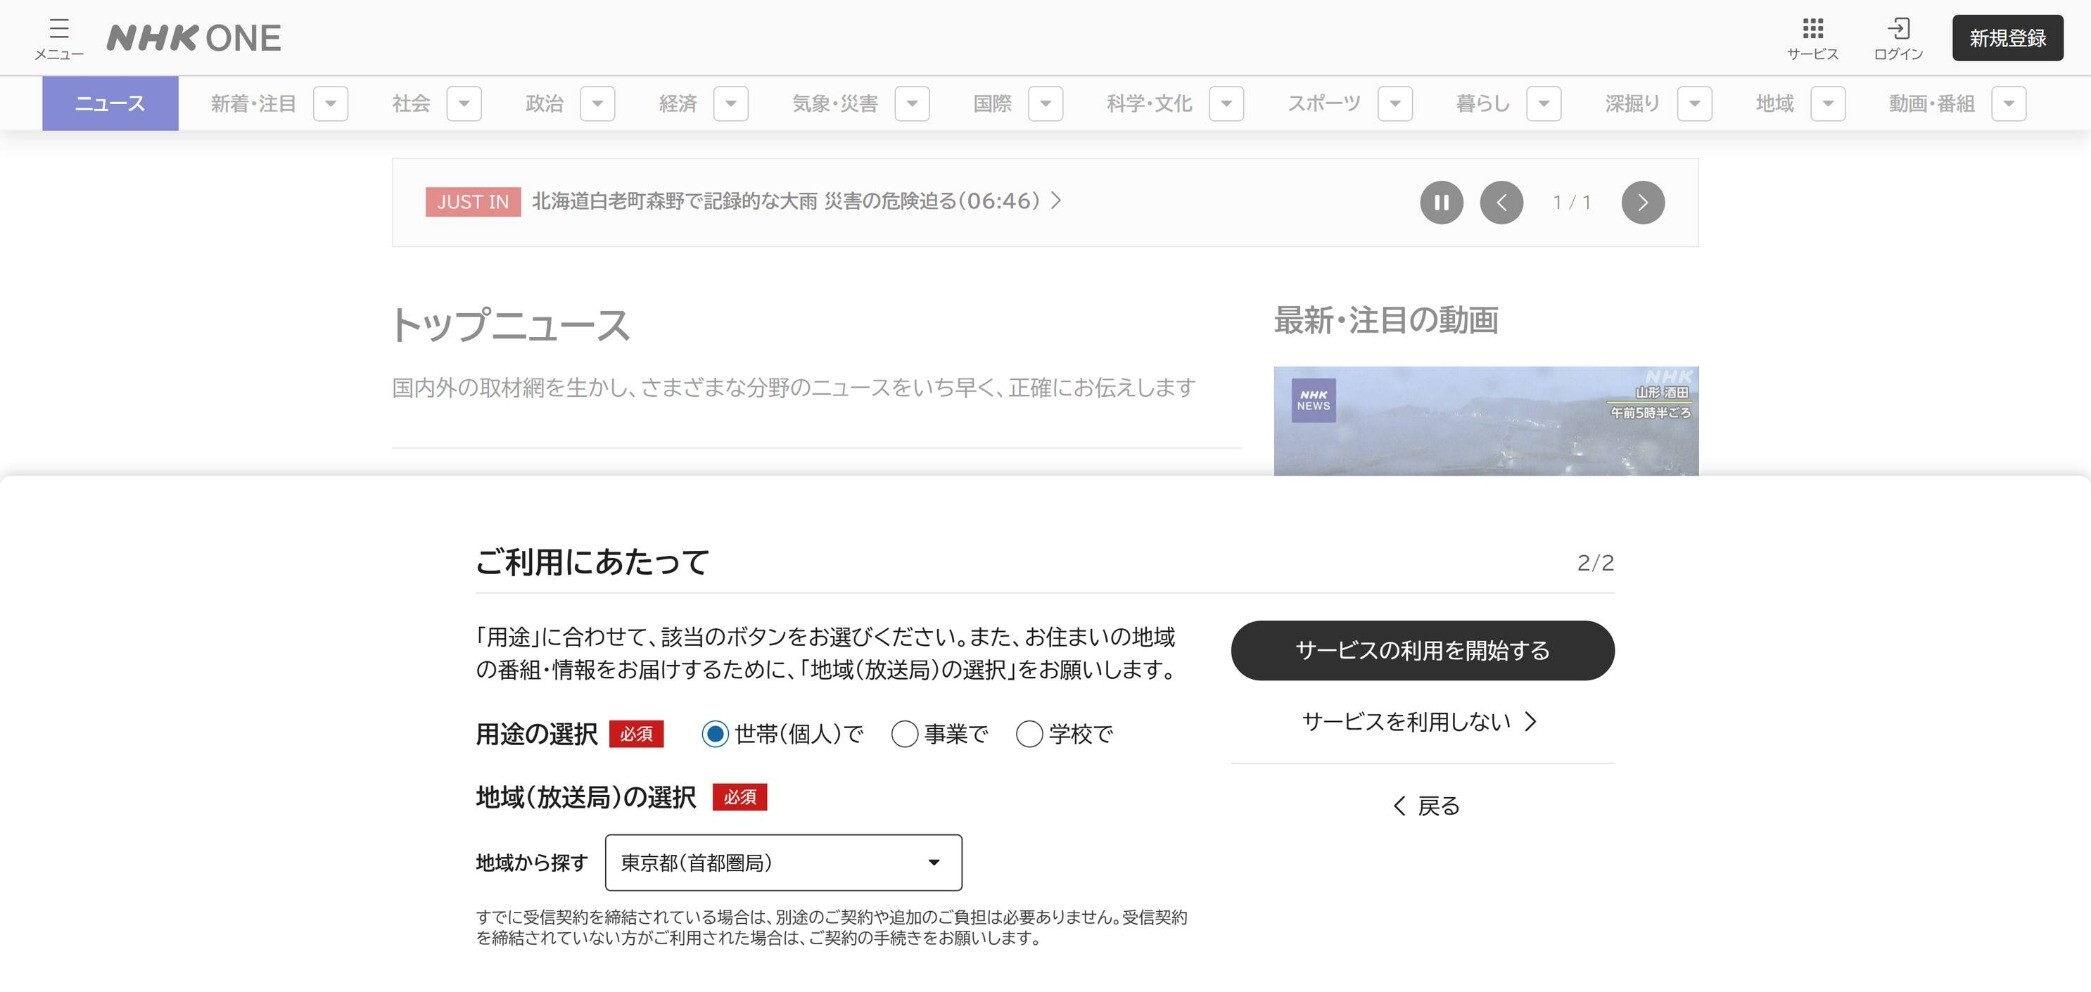Expand the スポーツ category dropdown arrow
This screenshot has height=992, width=2091.
point(1394,104)
